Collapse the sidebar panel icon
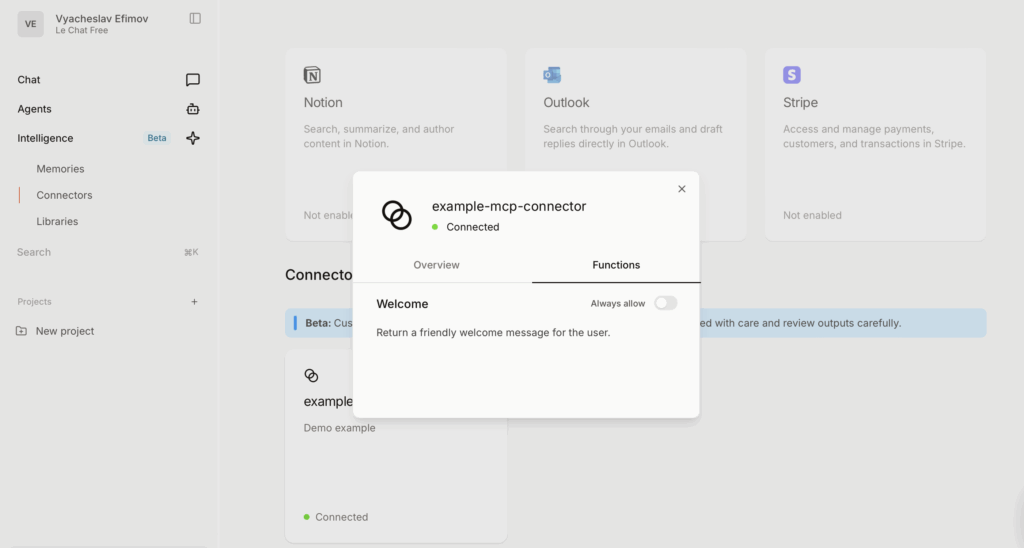Viewport: 1024px width, 548px height. (x=195, y=18)
